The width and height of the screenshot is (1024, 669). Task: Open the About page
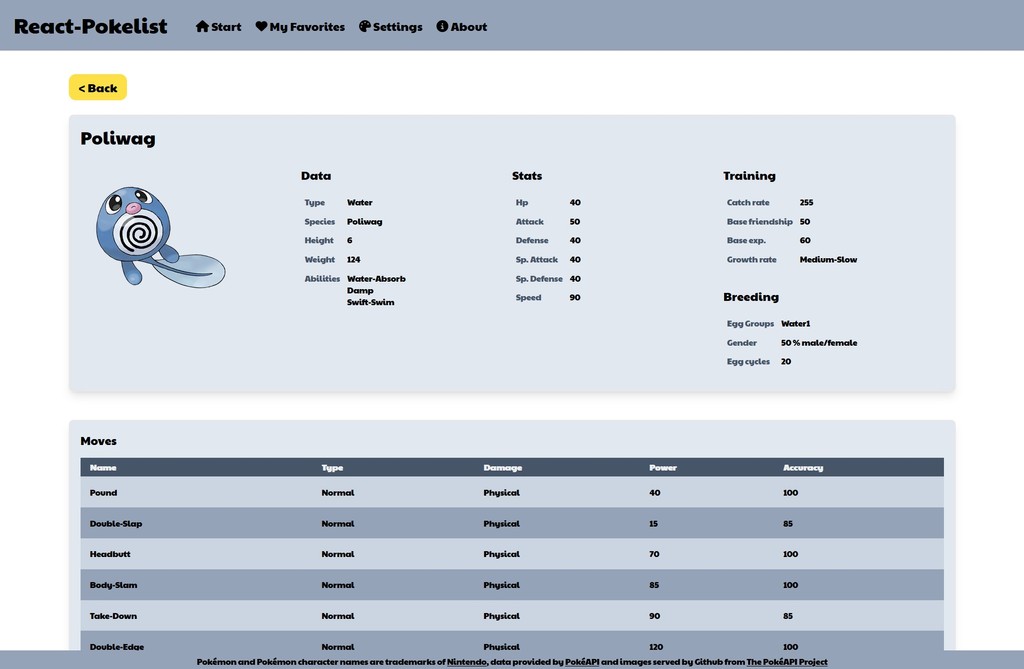coord(468,27)
